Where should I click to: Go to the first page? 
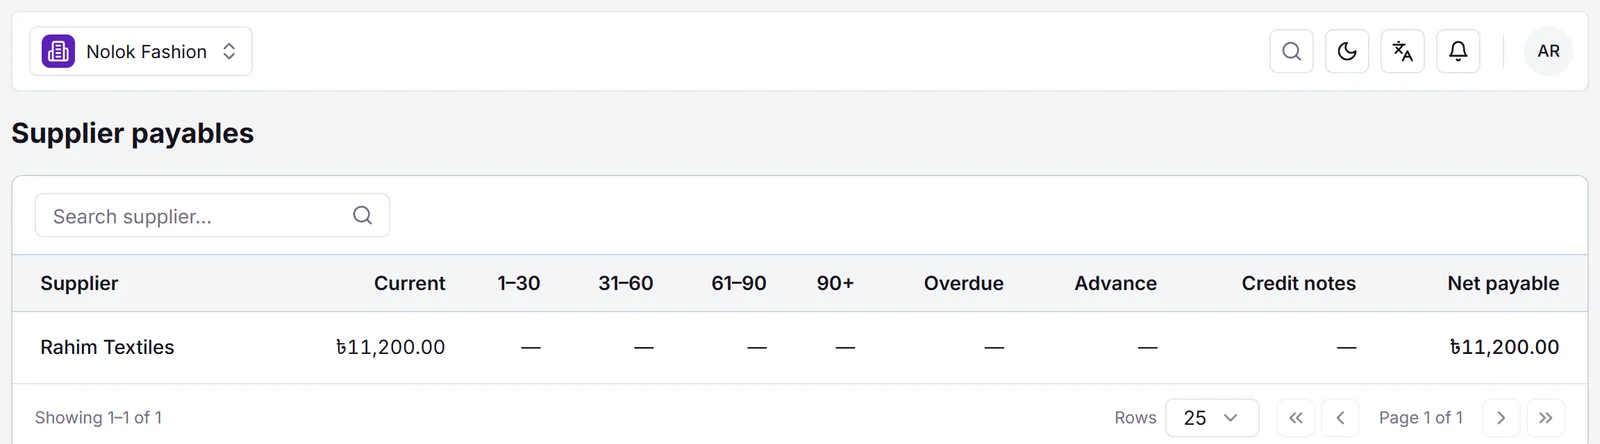1295,417
